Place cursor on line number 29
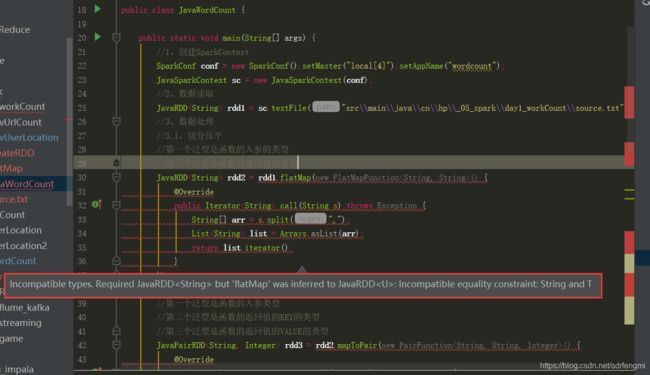Viewport: 650px width, 375px height. [x=82, y=163]
